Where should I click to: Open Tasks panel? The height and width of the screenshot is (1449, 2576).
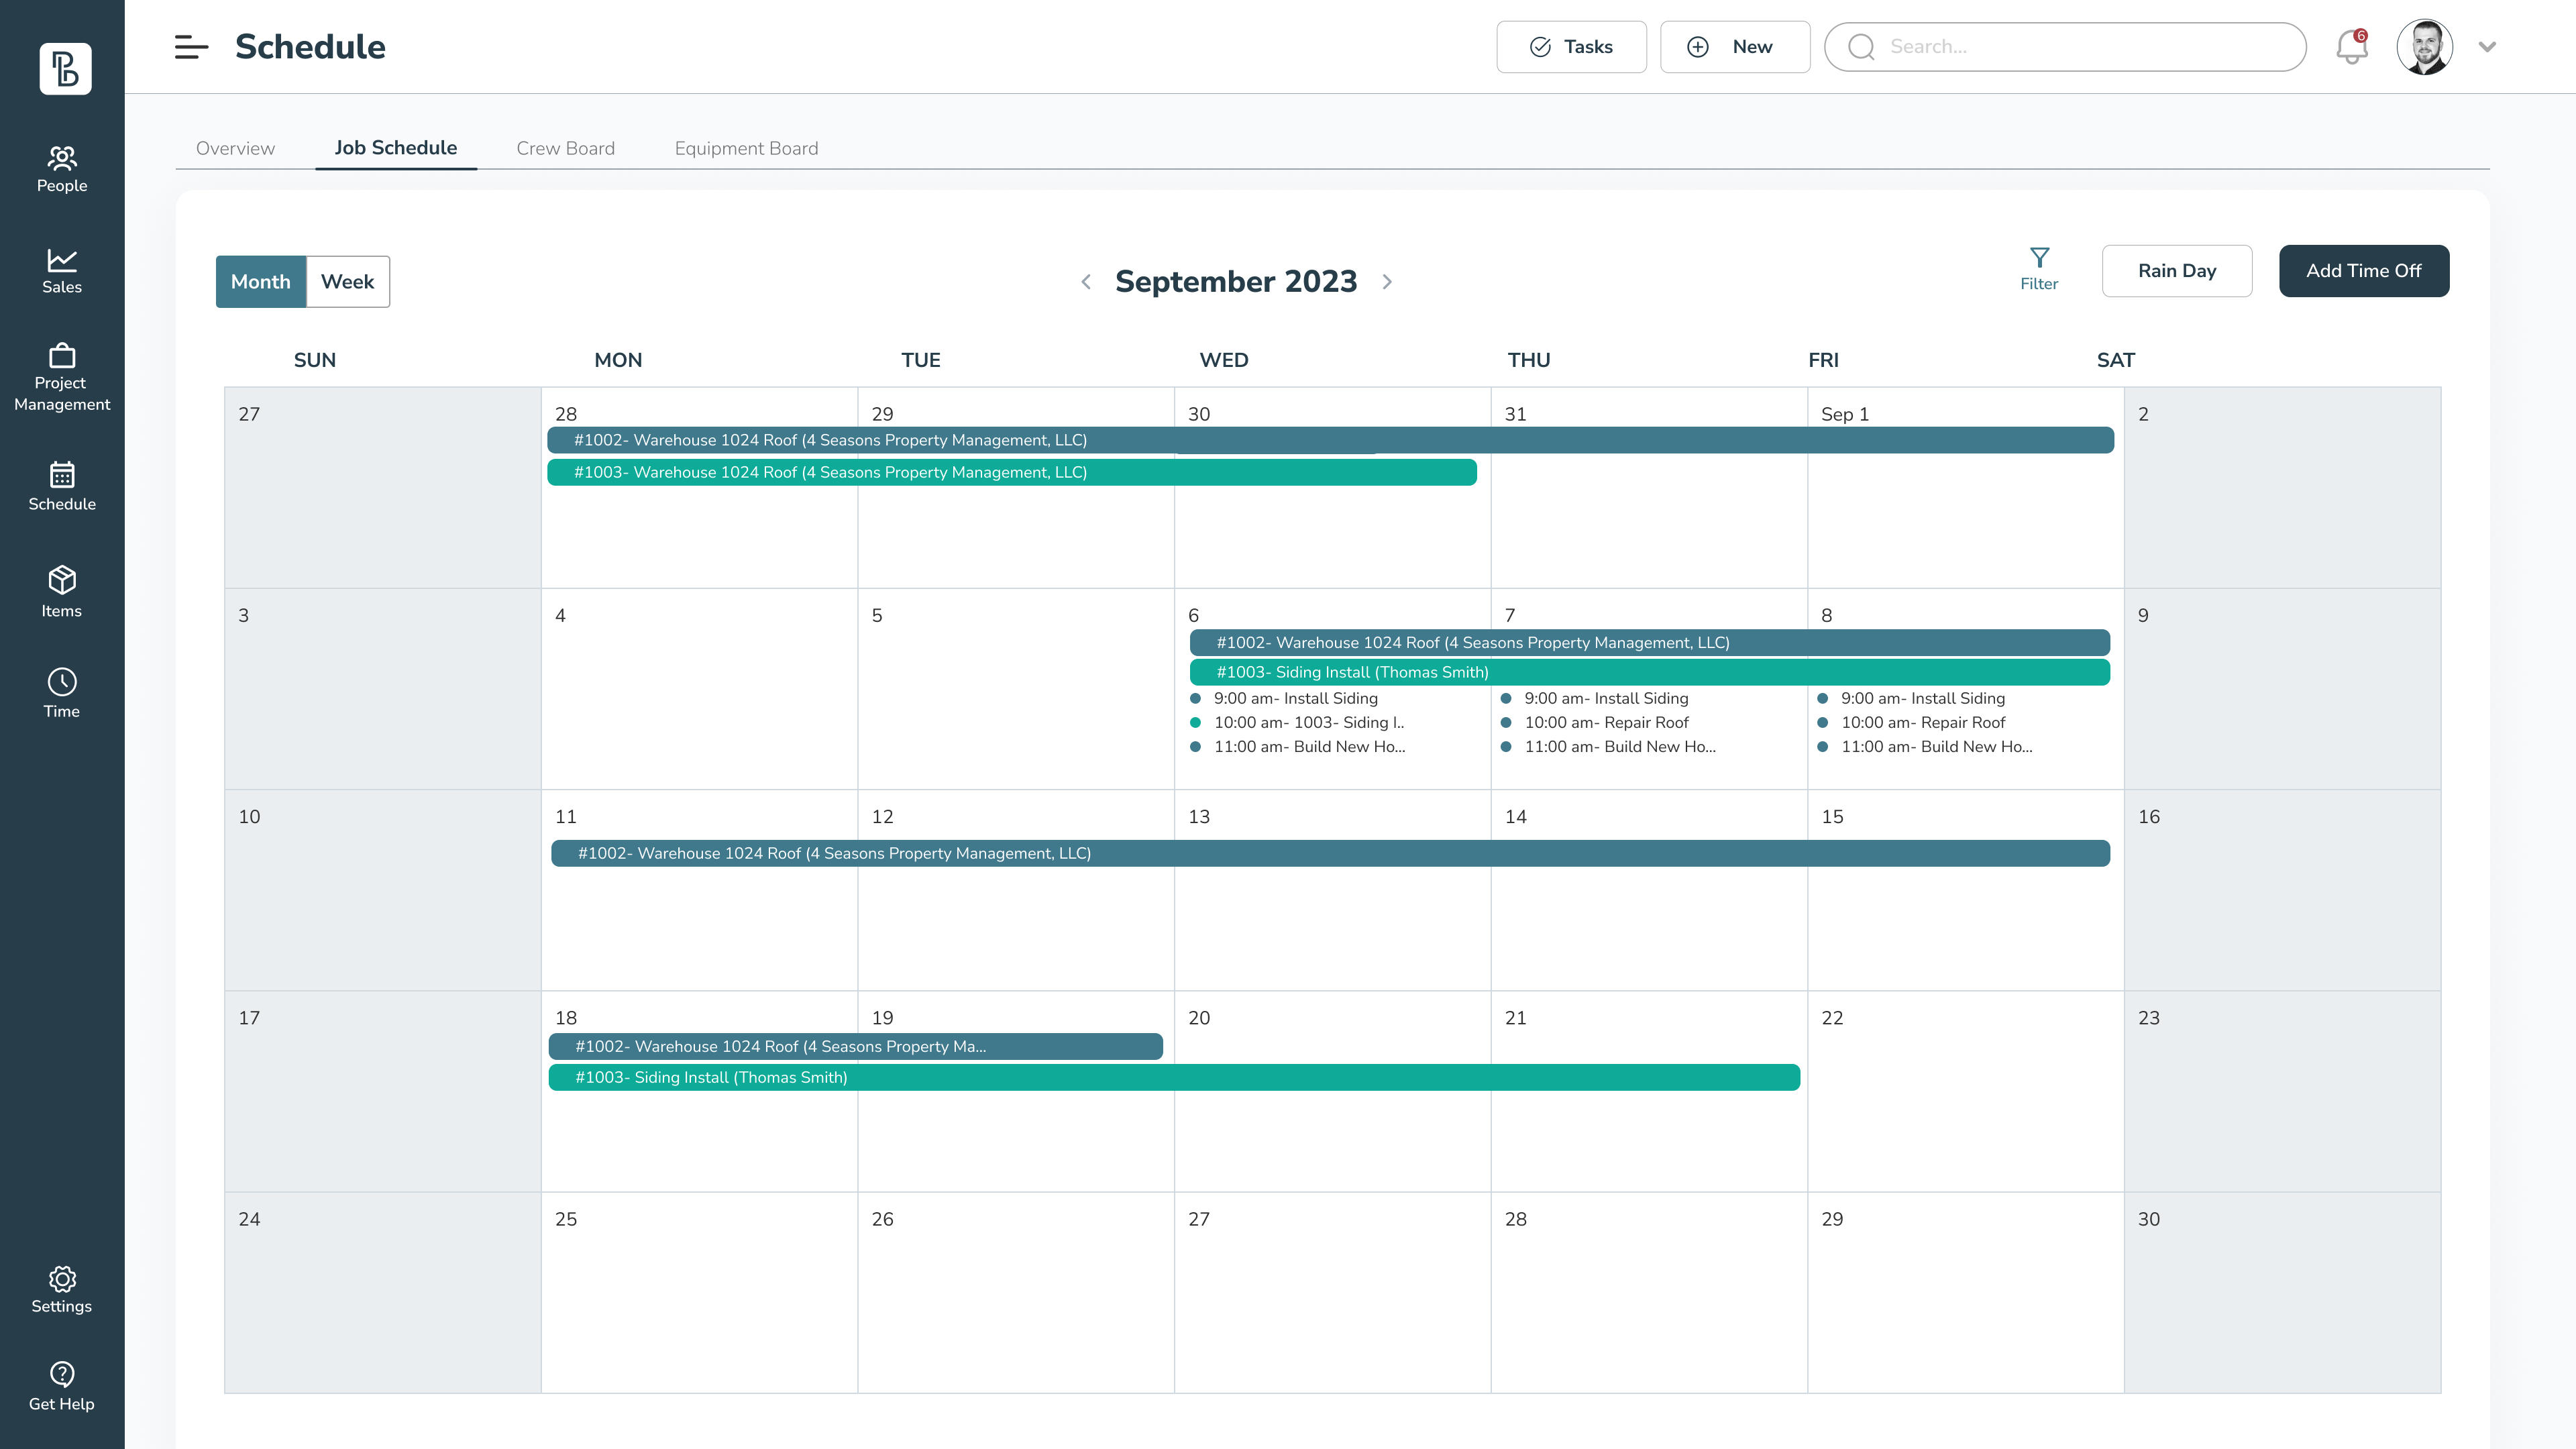(1571, 47)
